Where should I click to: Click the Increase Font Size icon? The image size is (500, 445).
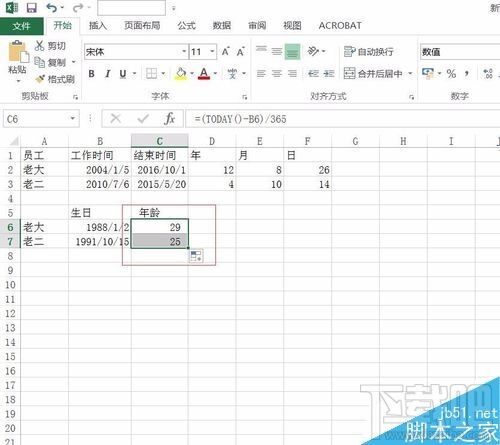pos(226,52)
